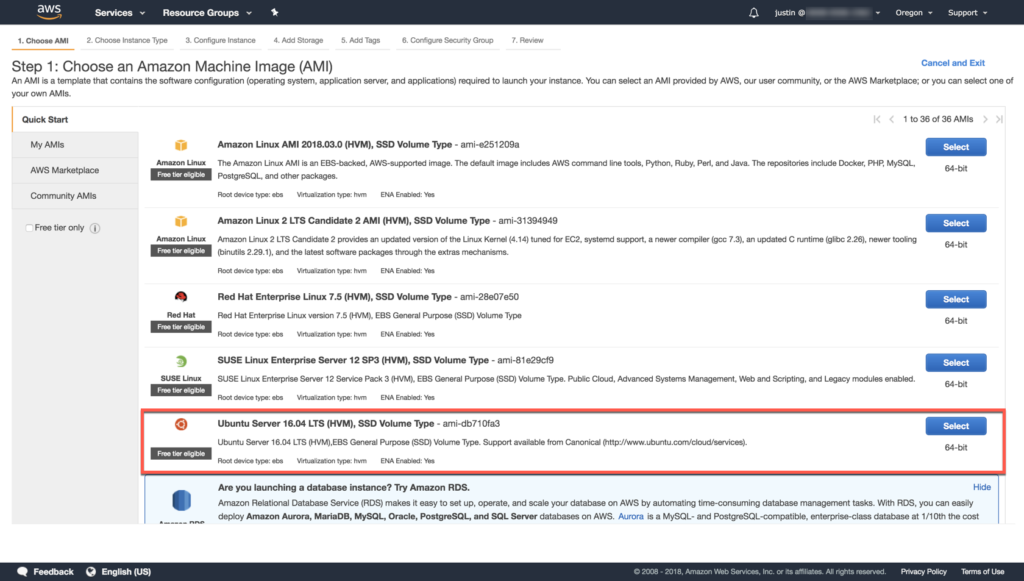Click the Ubuntu Server 16.04 LTS title text
This screenshot has width=1024, height=581.
click(325, 424)
